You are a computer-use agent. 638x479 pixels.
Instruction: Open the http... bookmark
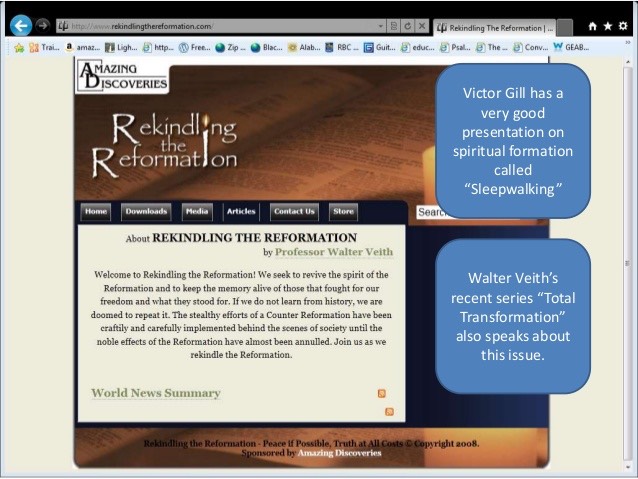coord(158,48)
